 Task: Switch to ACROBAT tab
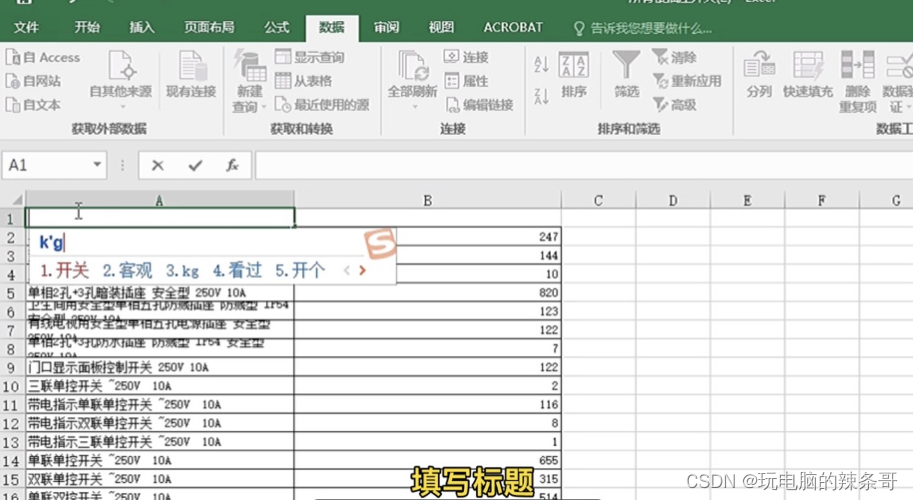(x=513, y=27)
